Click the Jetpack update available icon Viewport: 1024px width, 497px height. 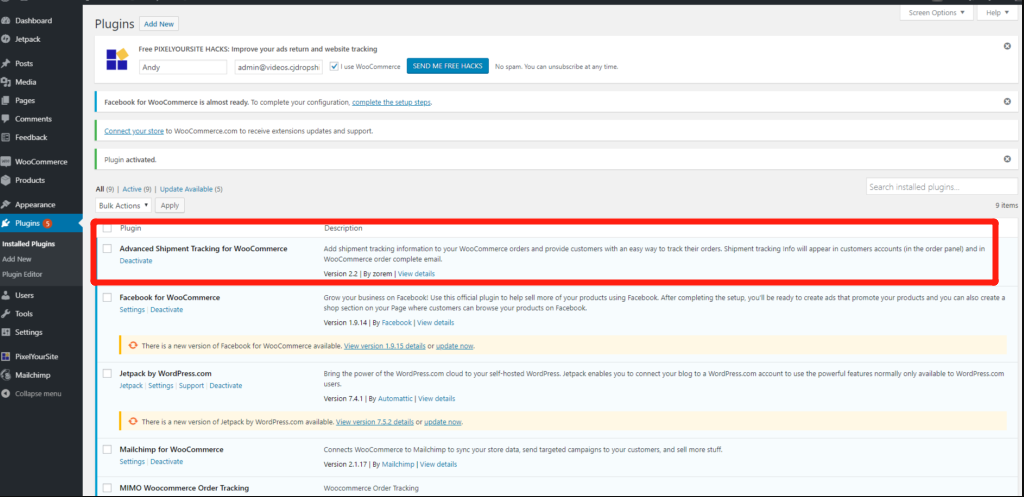133,421
